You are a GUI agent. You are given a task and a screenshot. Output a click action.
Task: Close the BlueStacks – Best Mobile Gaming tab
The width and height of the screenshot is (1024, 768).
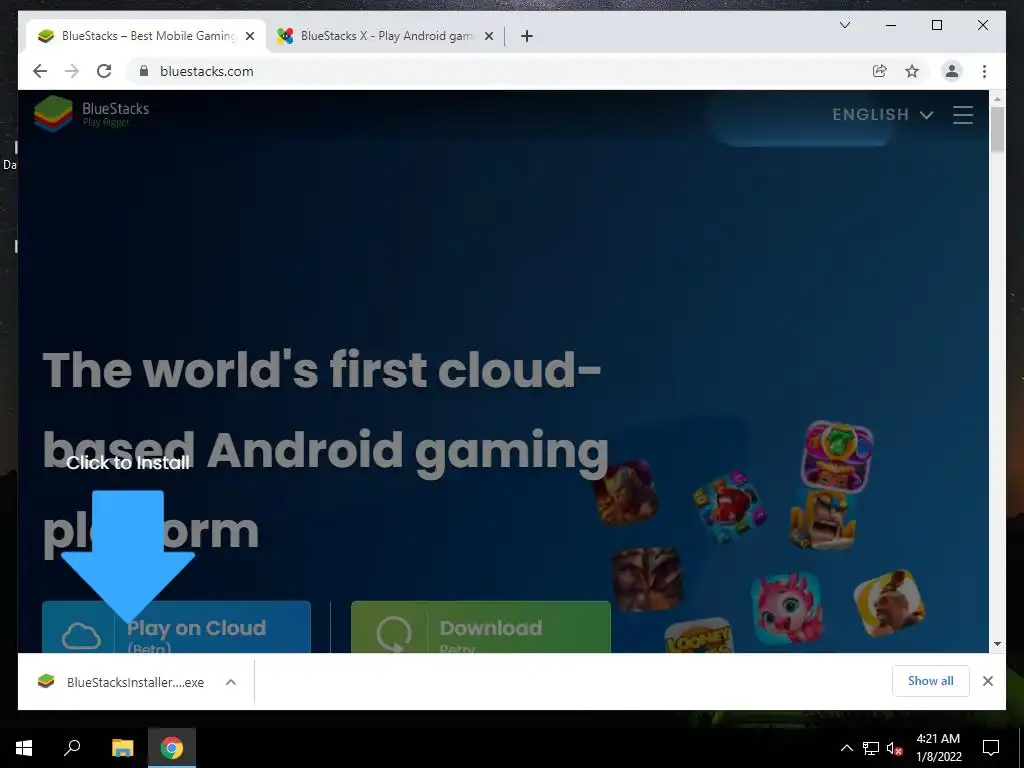(250, 36)
